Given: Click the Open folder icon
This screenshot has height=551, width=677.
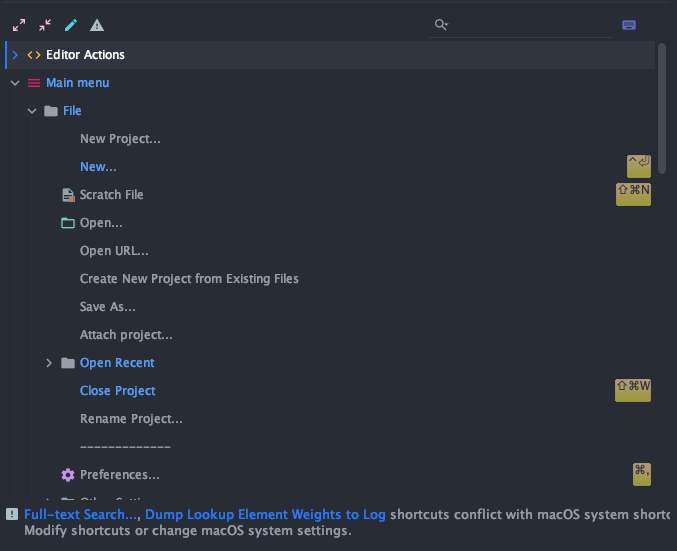Looking at the screenshot, I should [x=68, y=223].
